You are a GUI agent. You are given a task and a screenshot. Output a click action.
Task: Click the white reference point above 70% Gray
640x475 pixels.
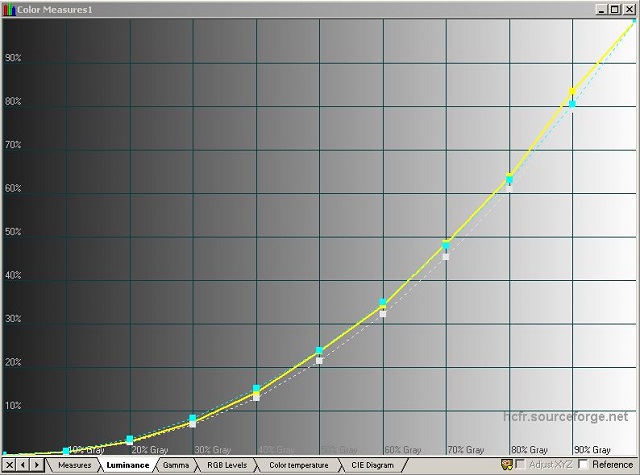click(446, 257)
